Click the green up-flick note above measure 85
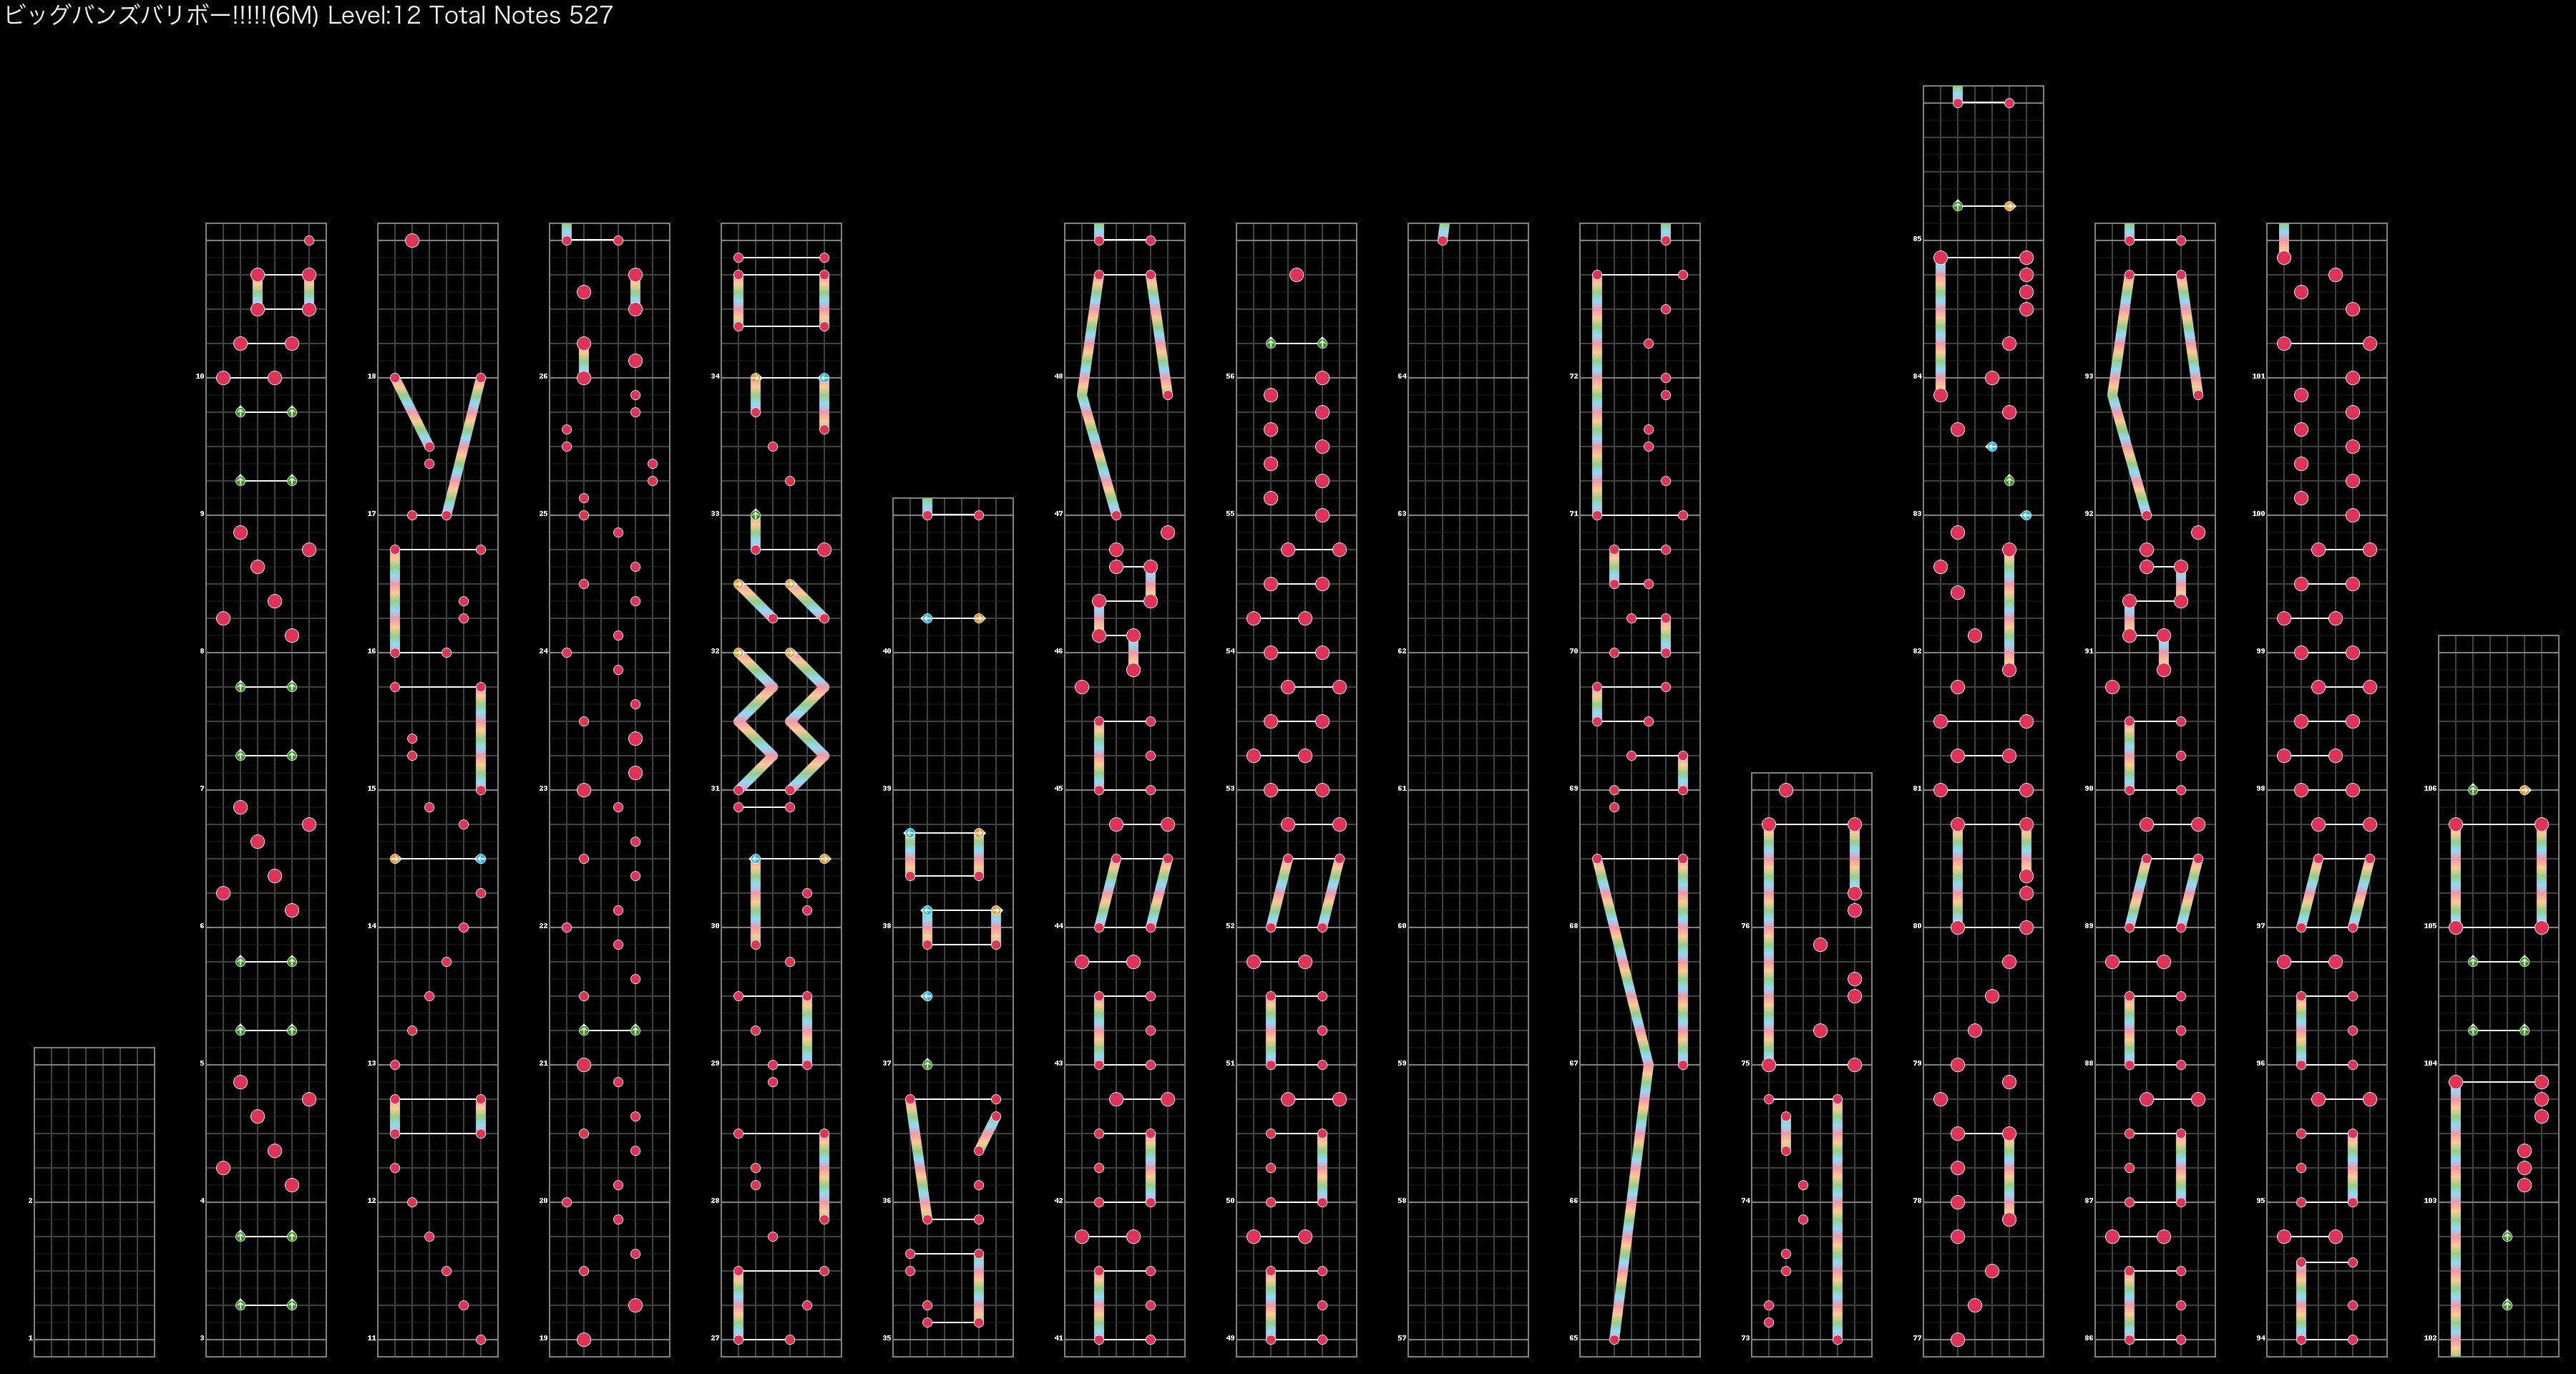2576x1374 pixels. [x=1958, y=206]
